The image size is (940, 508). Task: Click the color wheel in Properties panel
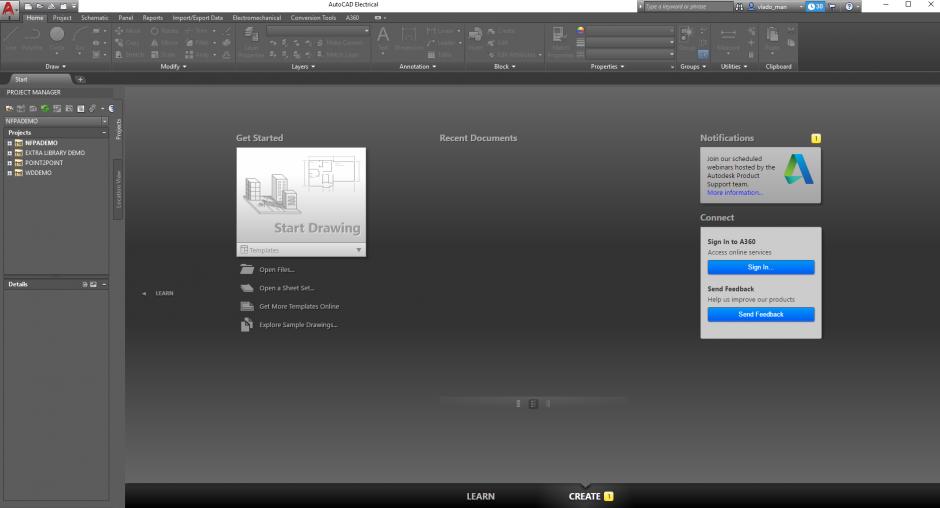pos(580,31)
